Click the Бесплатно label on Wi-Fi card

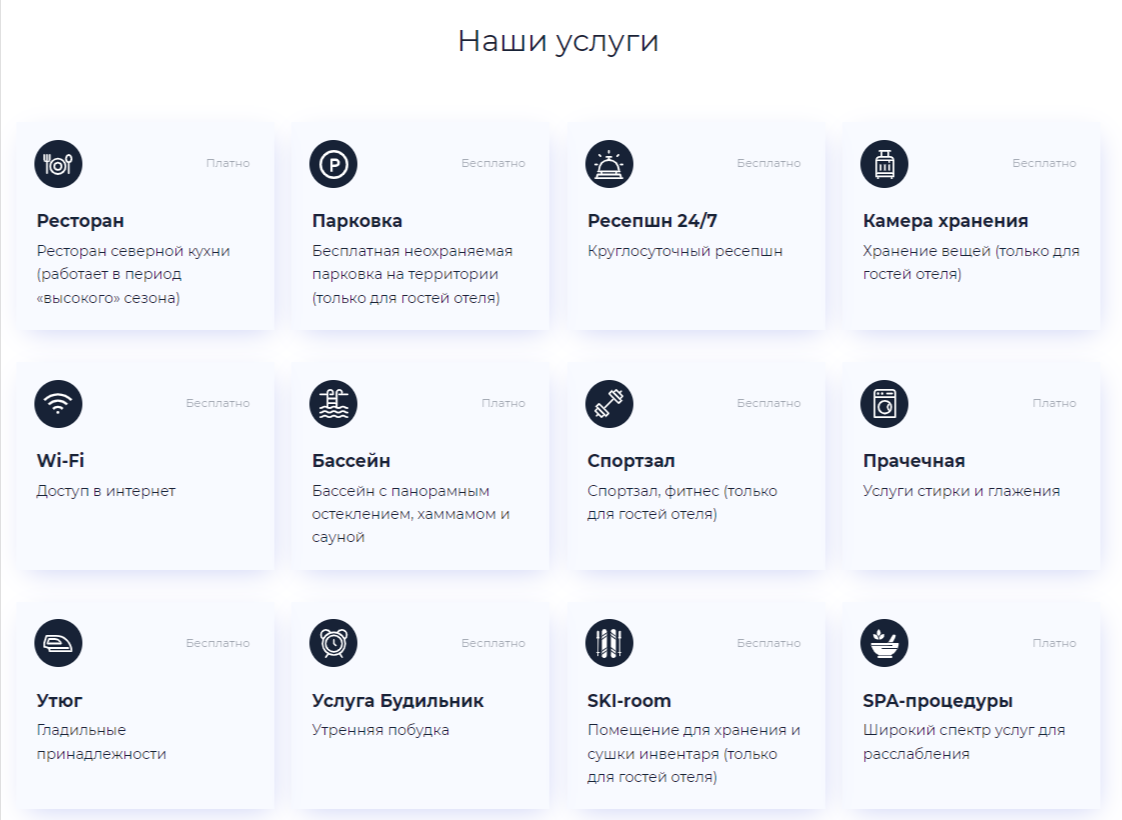pos(217,403)
